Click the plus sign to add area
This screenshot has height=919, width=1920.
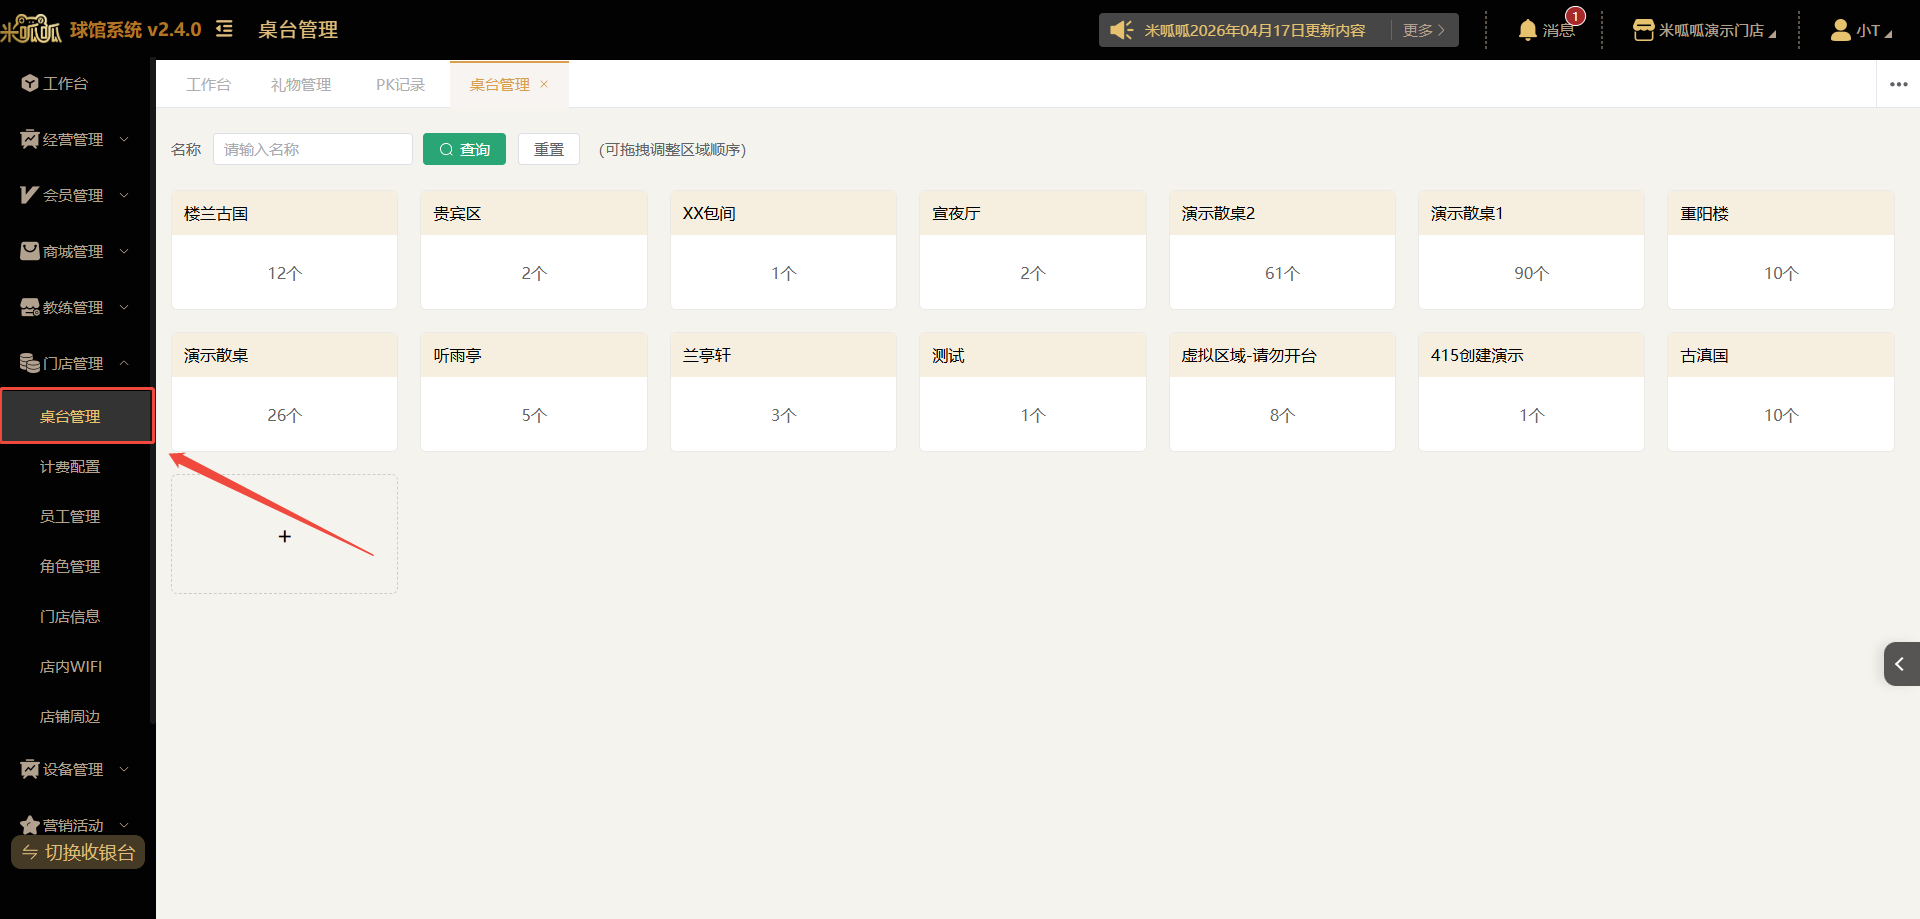(285, 537)
